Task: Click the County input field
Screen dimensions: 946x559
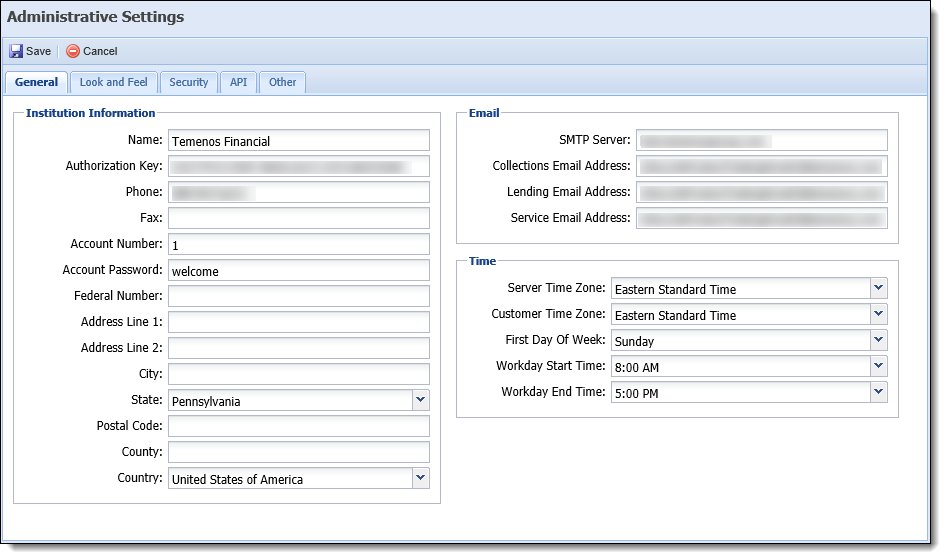Action: [299, 452]
